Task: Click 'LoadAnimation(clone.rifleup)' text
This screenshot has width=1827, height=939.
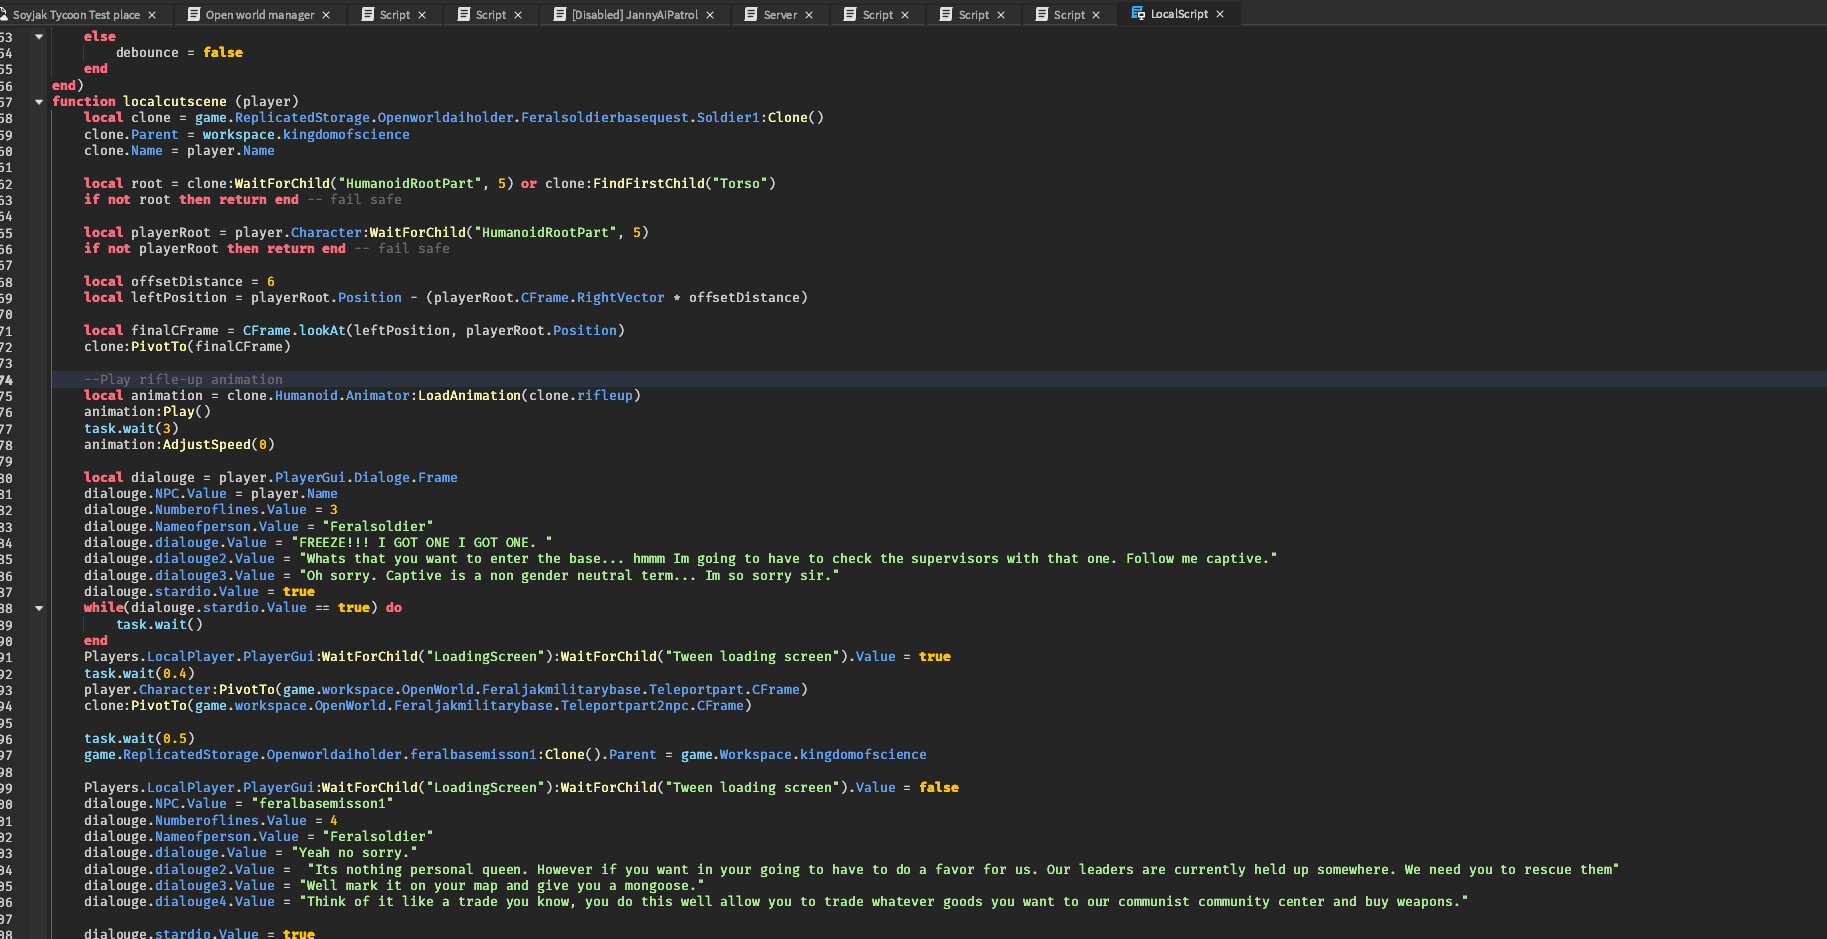Action: click(x=529, y=395)
